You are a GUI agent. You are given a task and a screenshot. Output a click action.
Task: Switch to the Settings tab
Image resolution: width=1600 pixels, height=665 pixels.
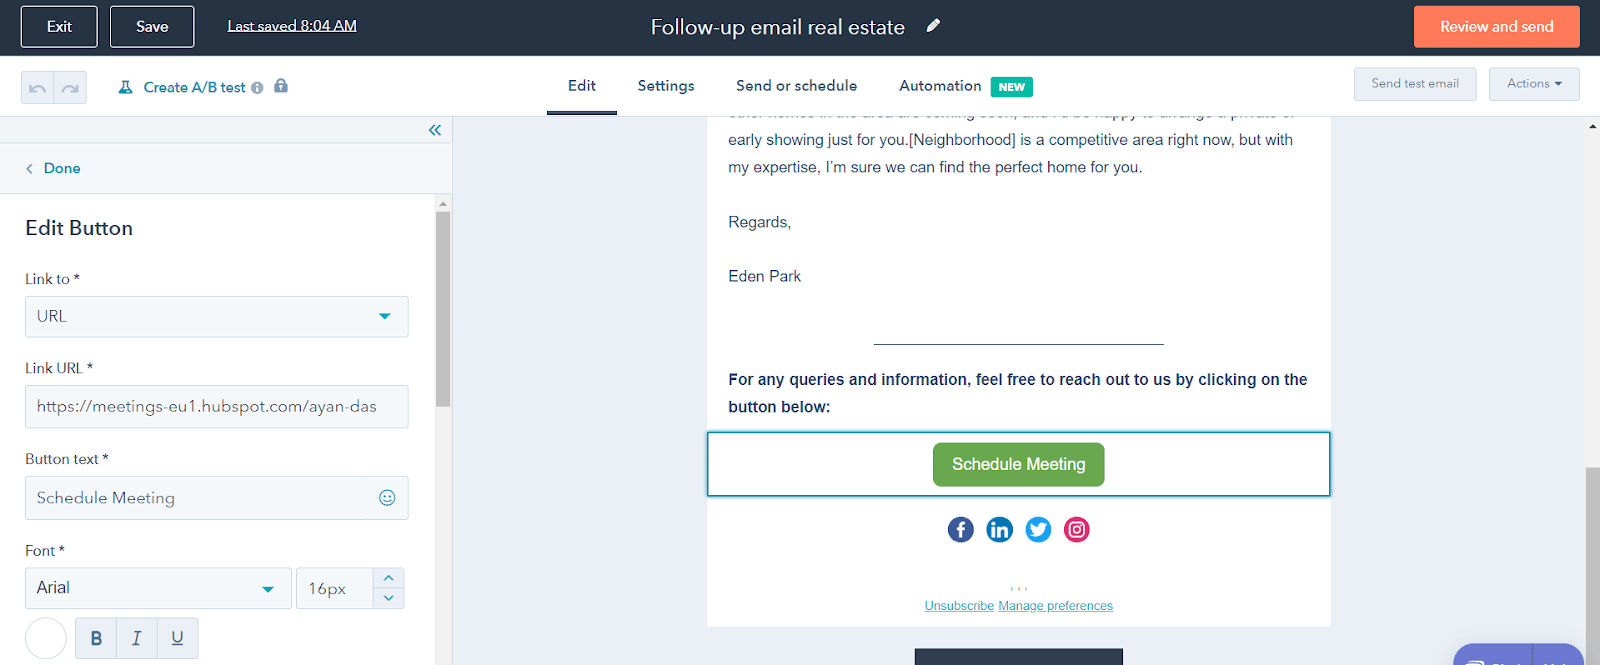click(665, 85)
